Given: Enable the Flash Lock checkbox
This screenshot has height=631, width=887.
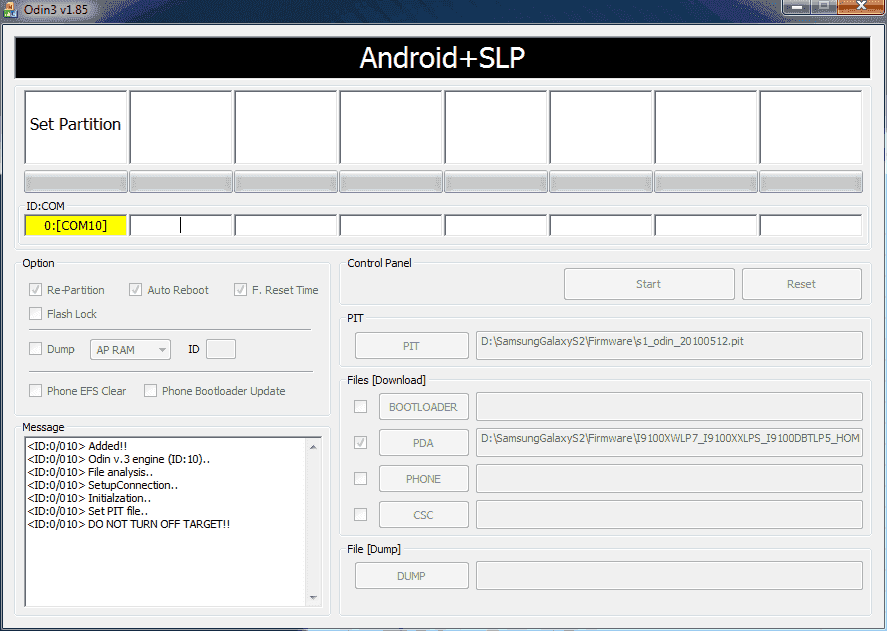Looking at the screenshot, I should [x=36, y=314].
